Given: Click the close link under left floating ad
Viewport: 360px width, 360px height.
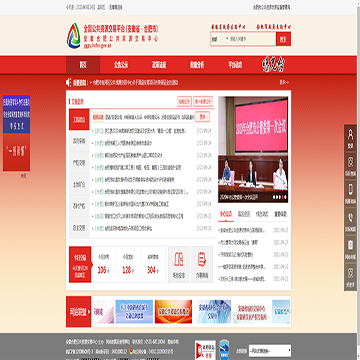Looking at the screenshot, I should click(x=23, y=176).
